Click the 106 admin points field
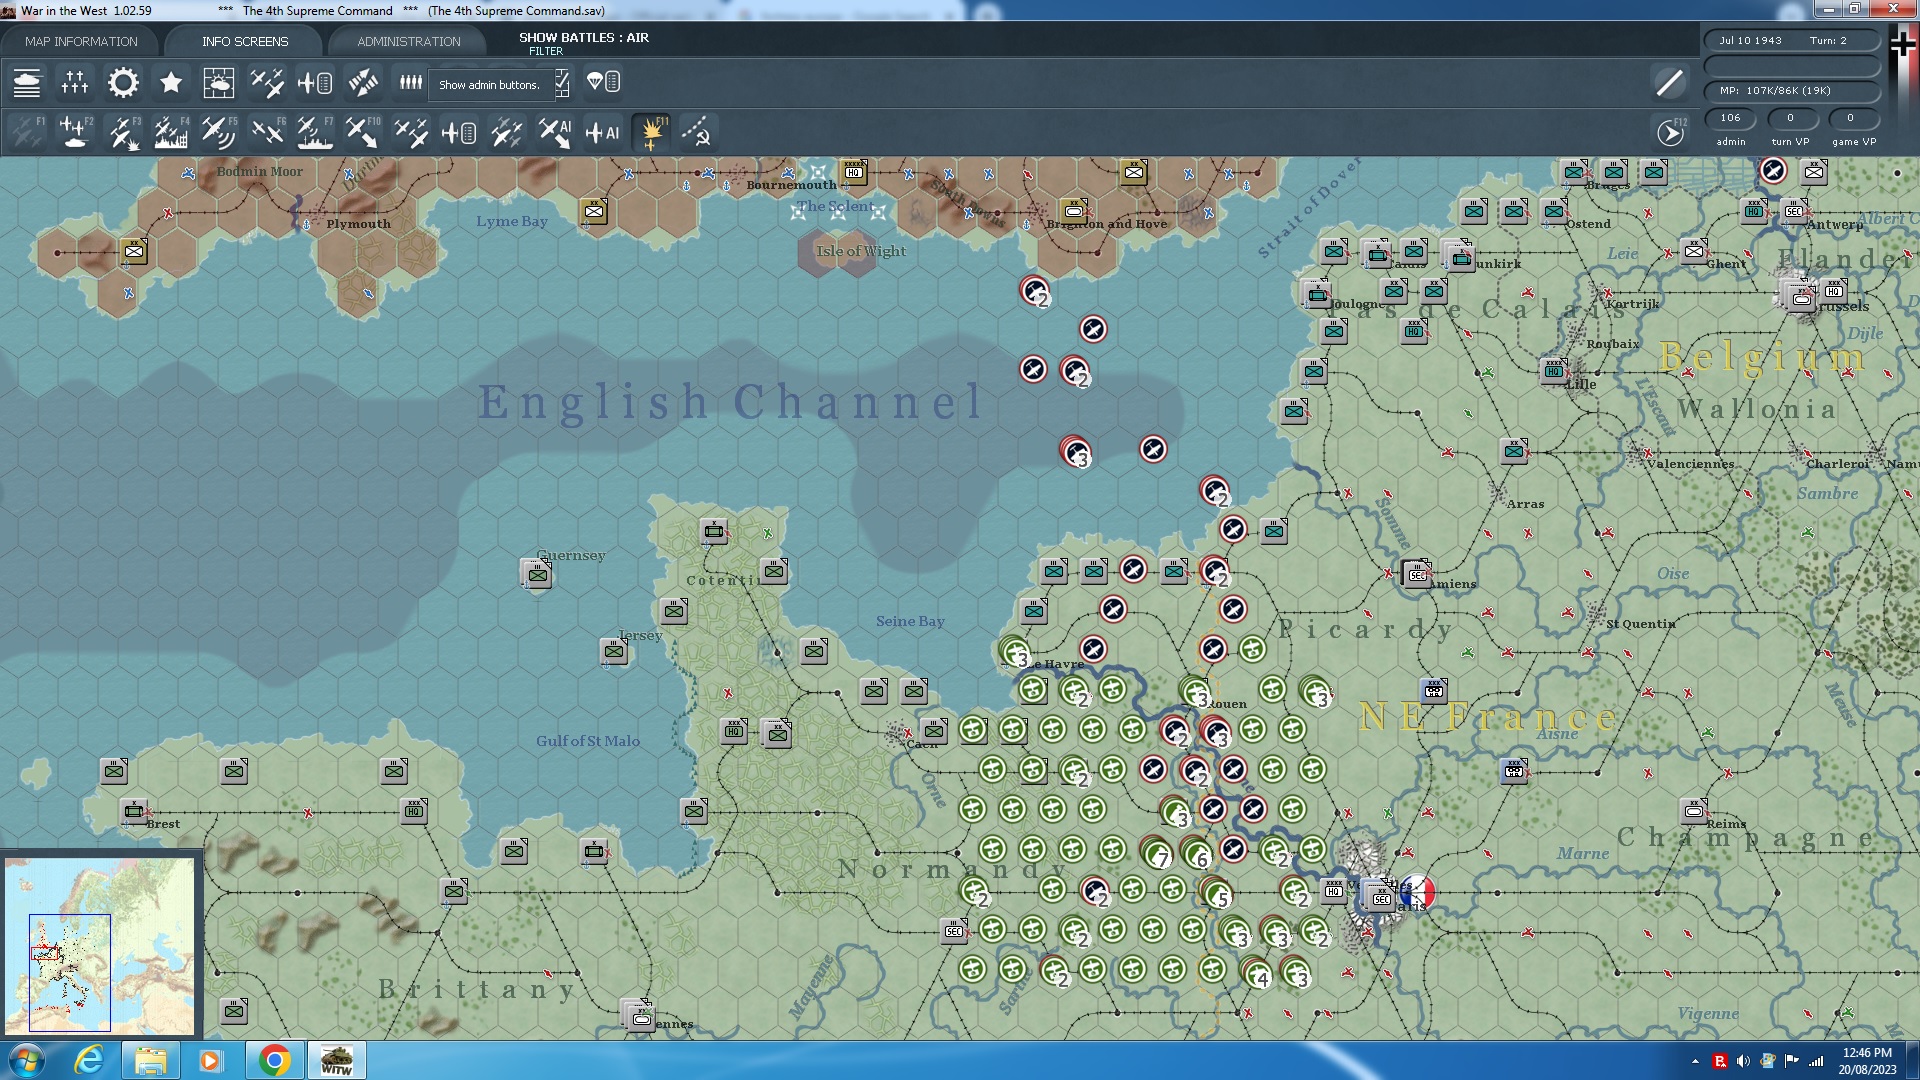This screenshot has height=1080, width=1920. [1730, 118]
